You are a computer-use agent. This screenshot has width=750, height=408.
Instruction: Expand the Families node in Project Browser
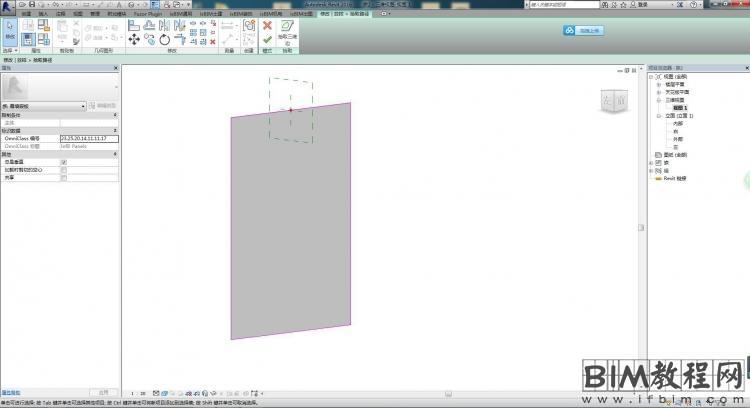(653, 162)
